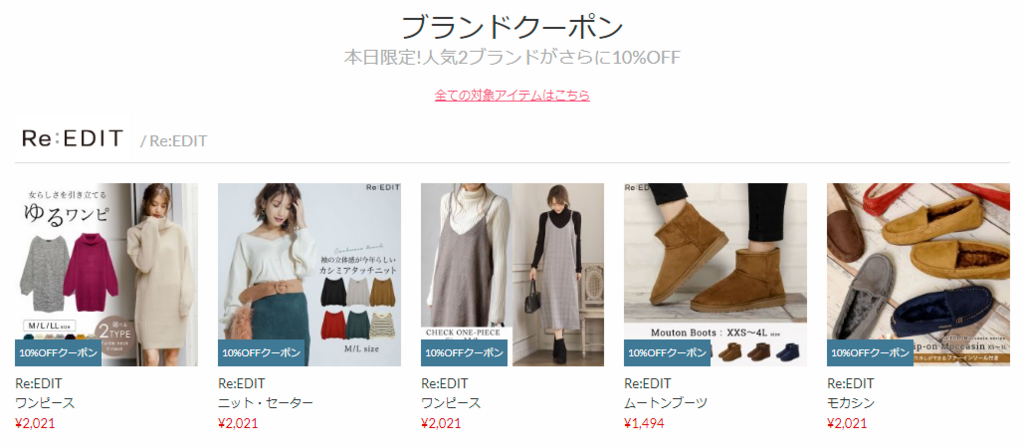
Task: Open the check one-piece dress image
Action: (x=513, y=274)
